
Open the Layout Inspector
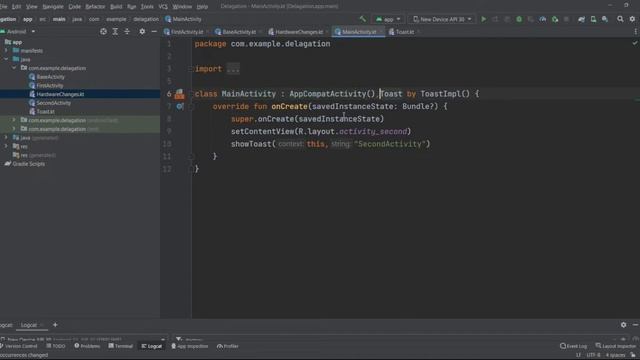[x=616, y=346]
